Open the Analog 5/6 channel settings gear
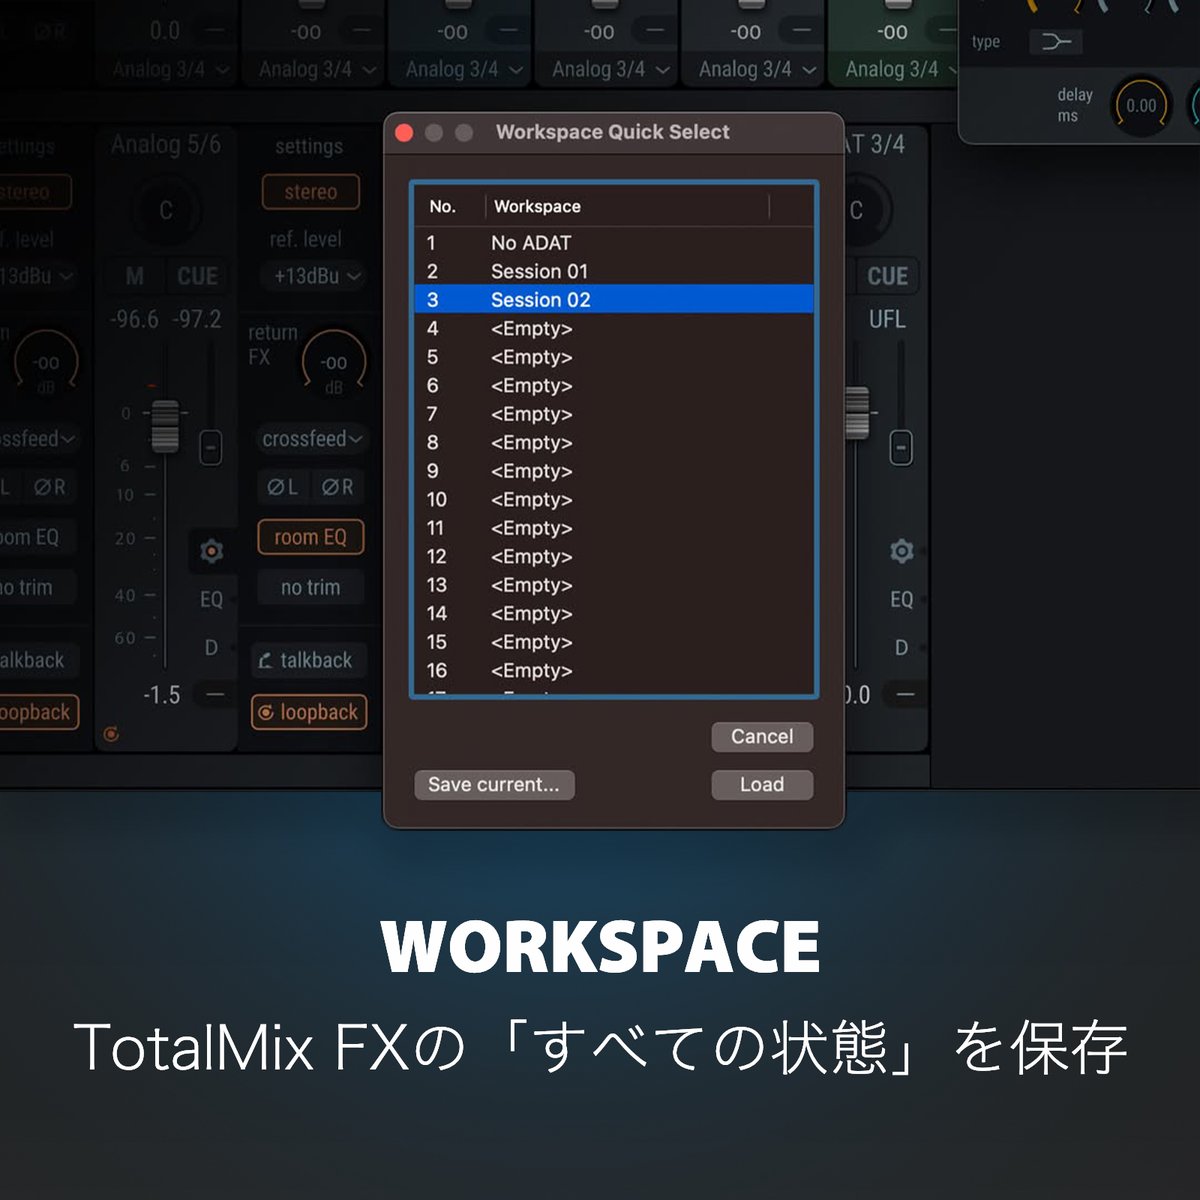Viewport: 1200px width, 1200px height. 211,551
